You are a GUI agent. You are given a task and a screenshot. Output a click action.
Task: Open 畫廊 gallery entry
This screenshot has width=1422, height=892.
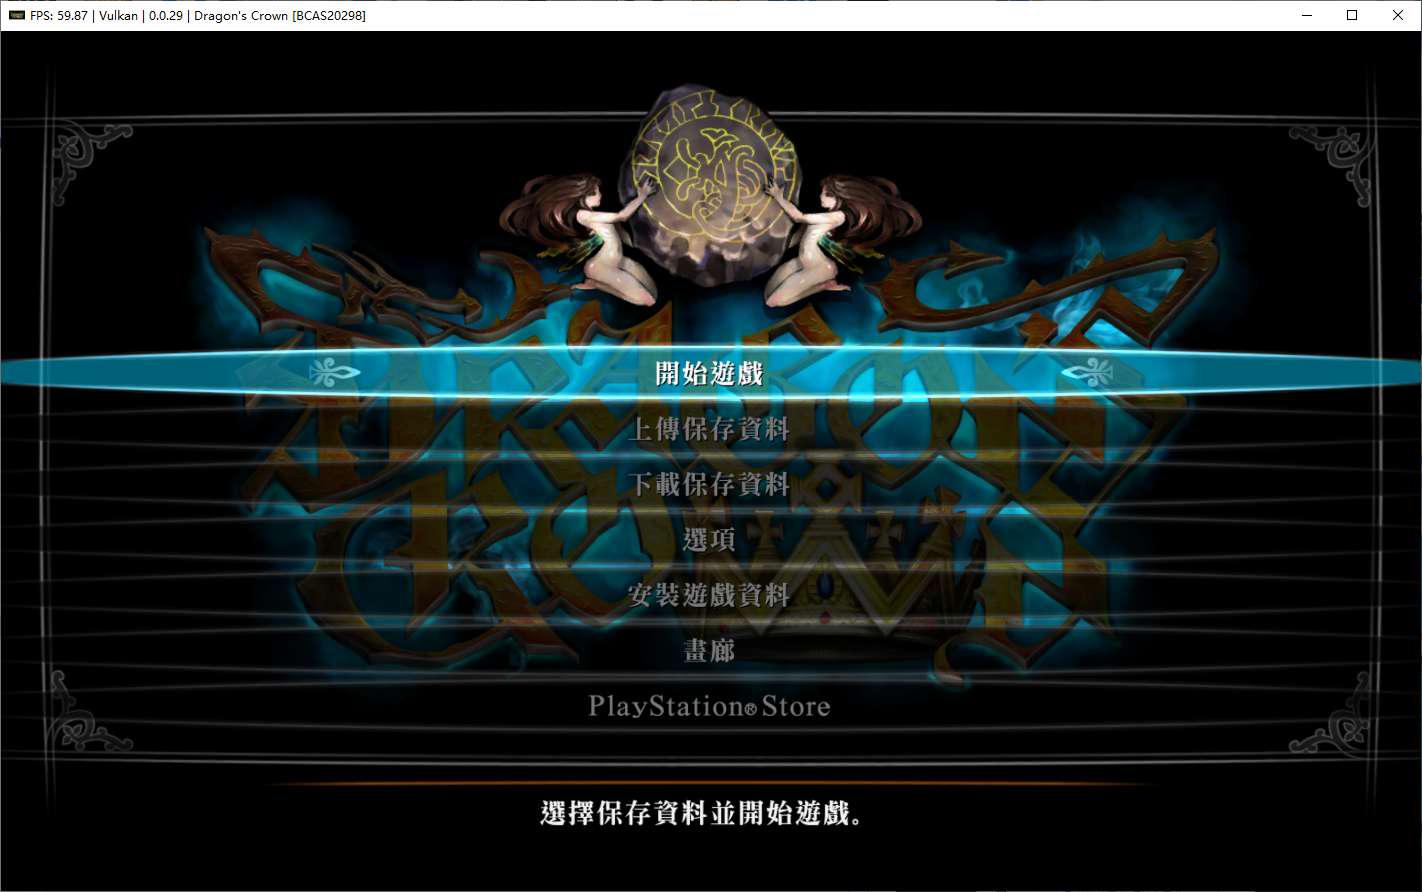[x=709, y=651]
